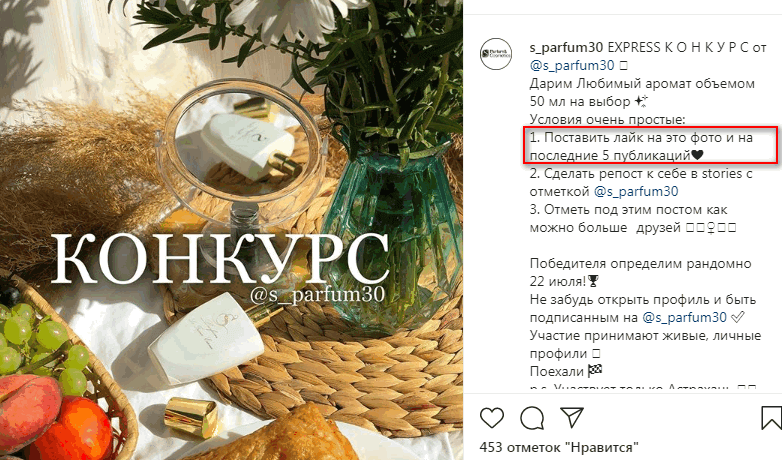Click the text Победителя определим рандомно
The image size is (782, 460).
coord(640,263)
